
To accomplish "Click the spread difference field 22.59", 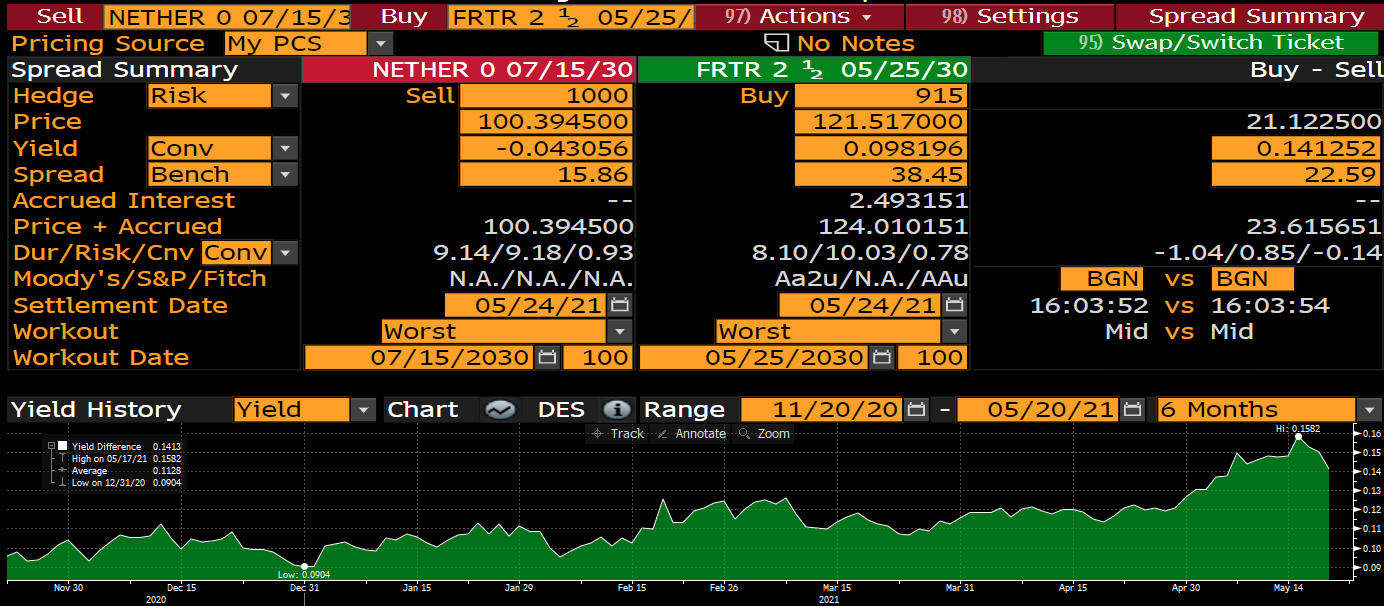I will (x=1296, y=174).
